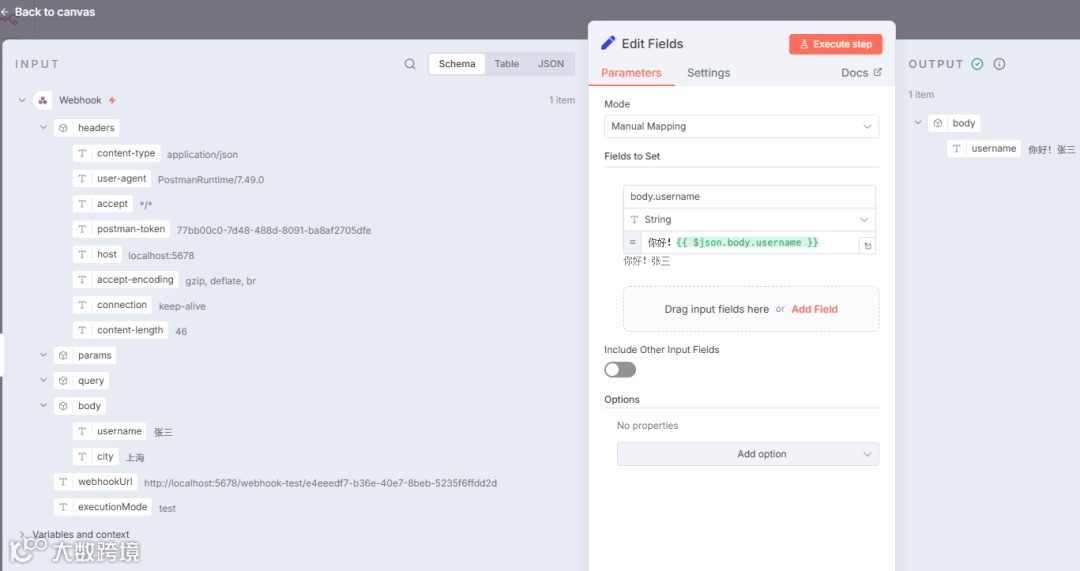Collapse the query group
This screenshot has width=1080, height=571.
point(43,380)
